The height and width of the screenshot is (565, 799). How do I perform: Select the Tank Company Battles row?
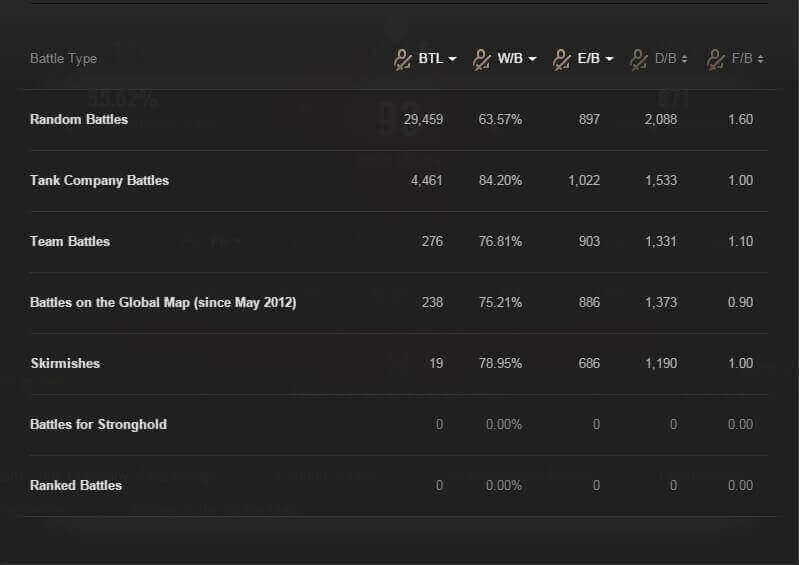click(x=399, y=181)
